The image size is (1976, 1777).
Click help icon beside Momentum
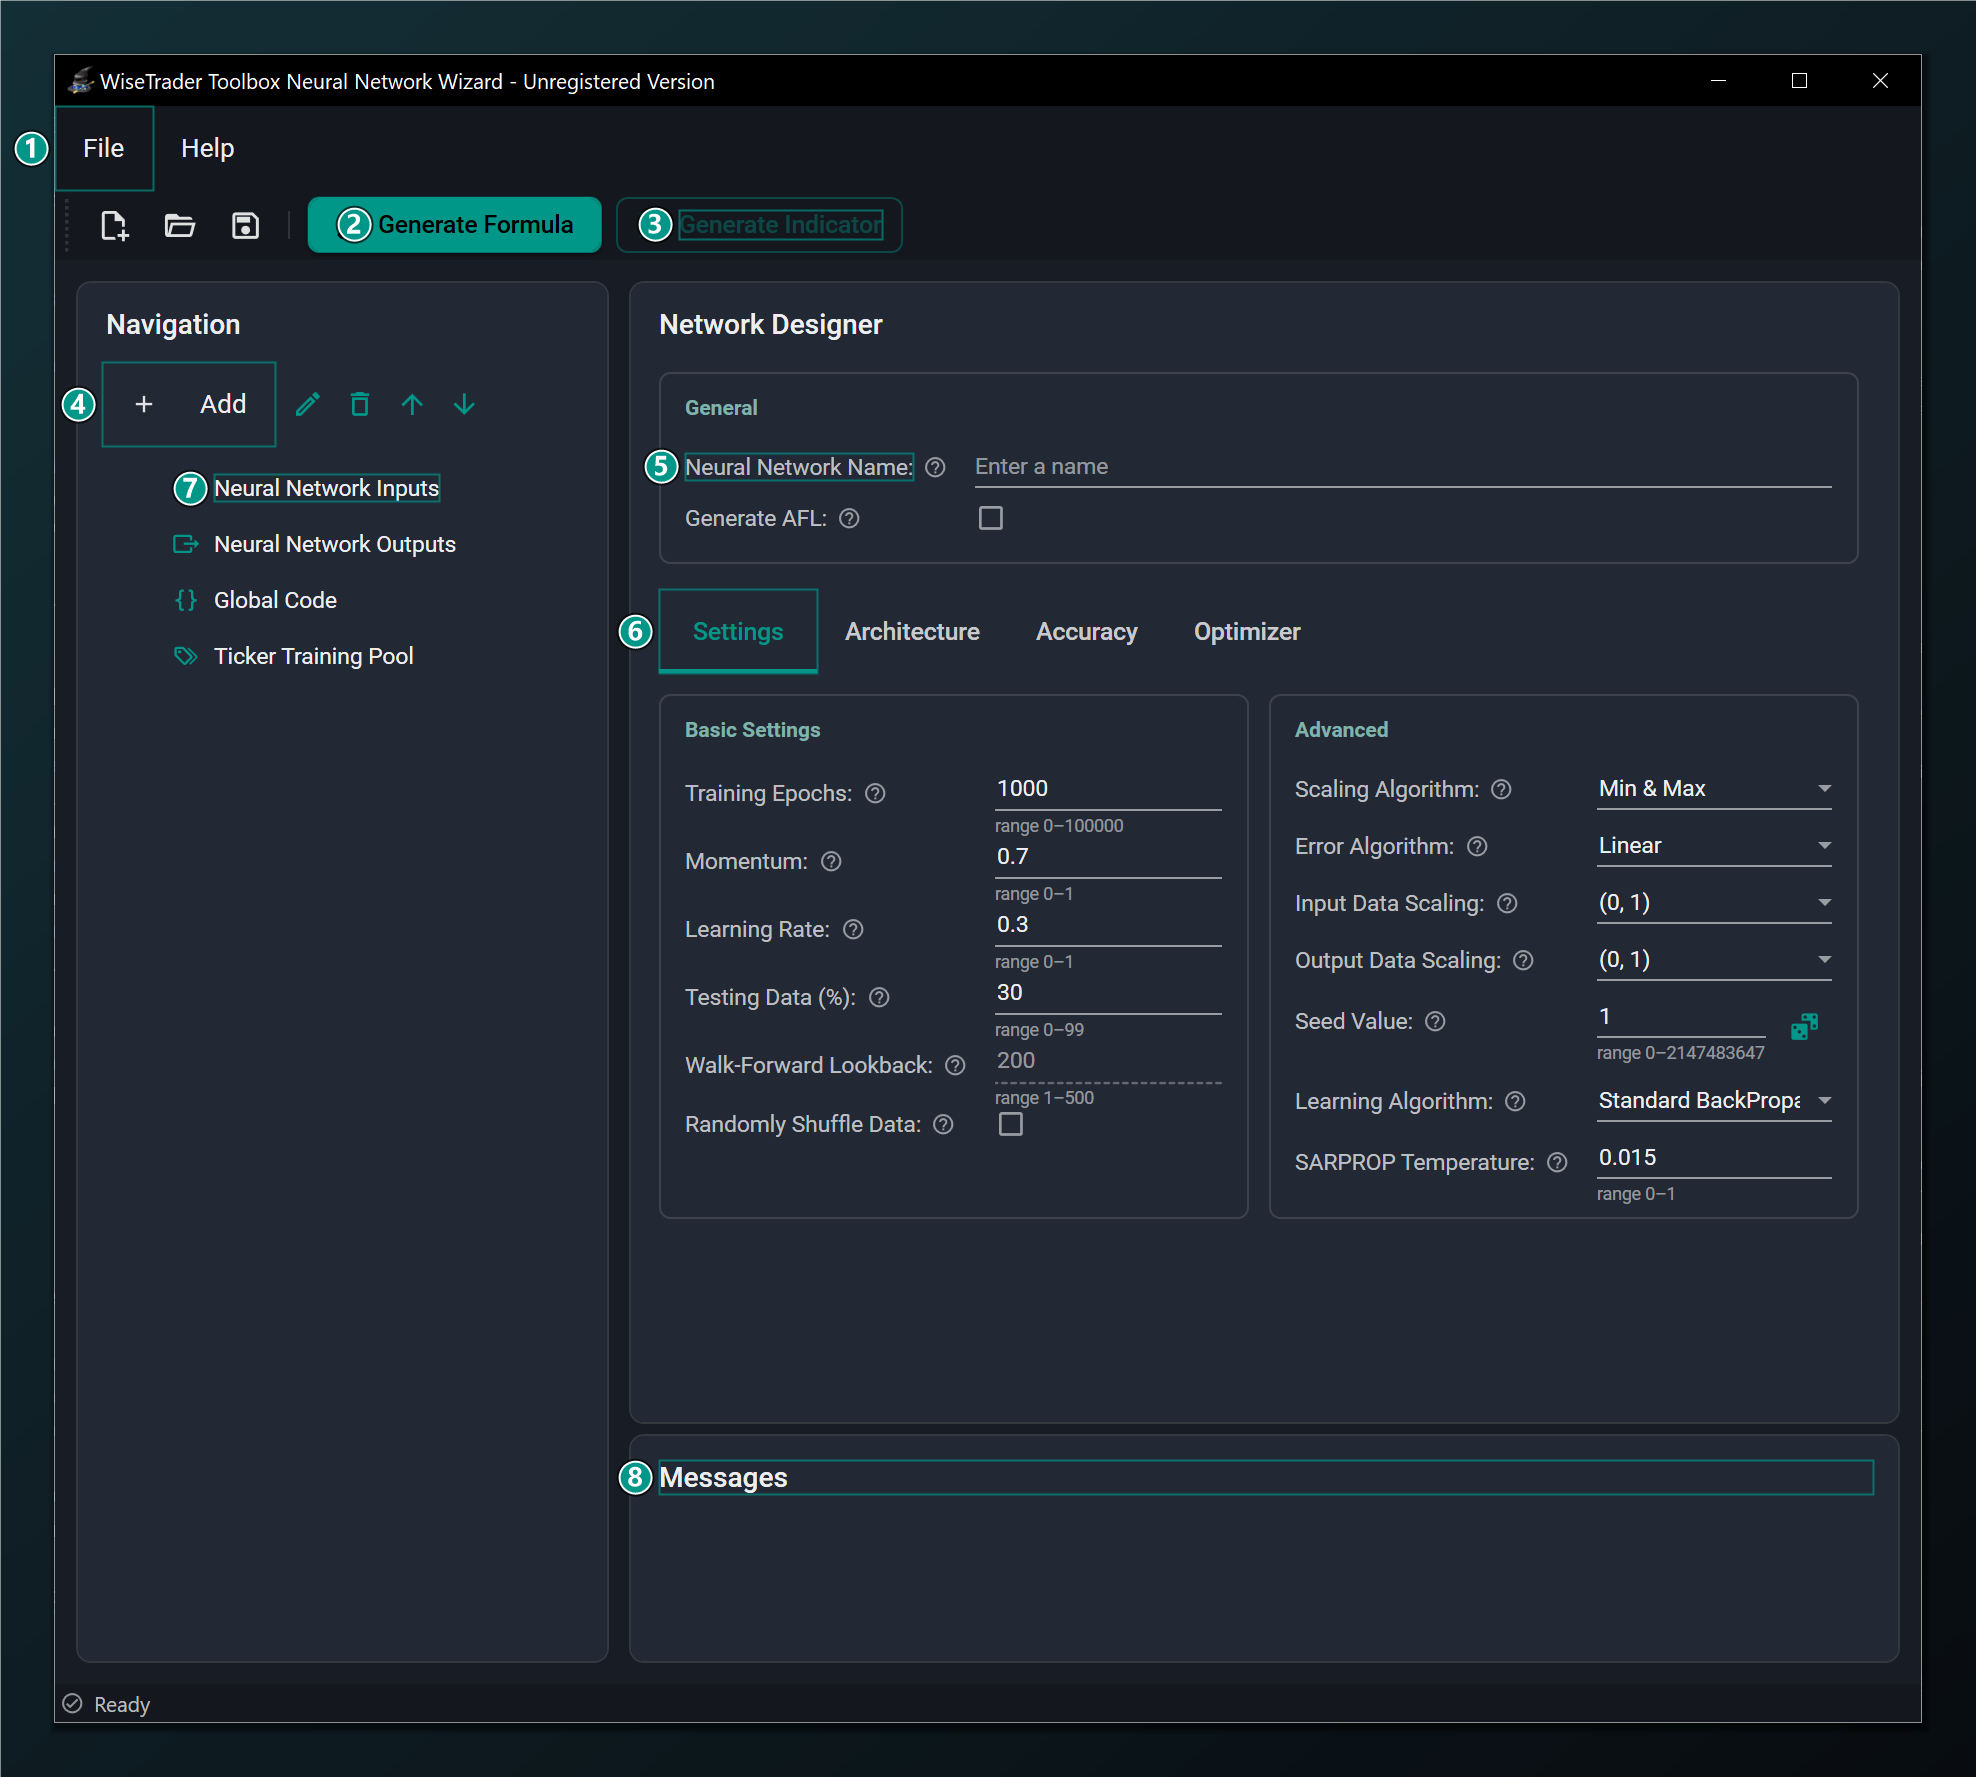[x=831, y=861]
